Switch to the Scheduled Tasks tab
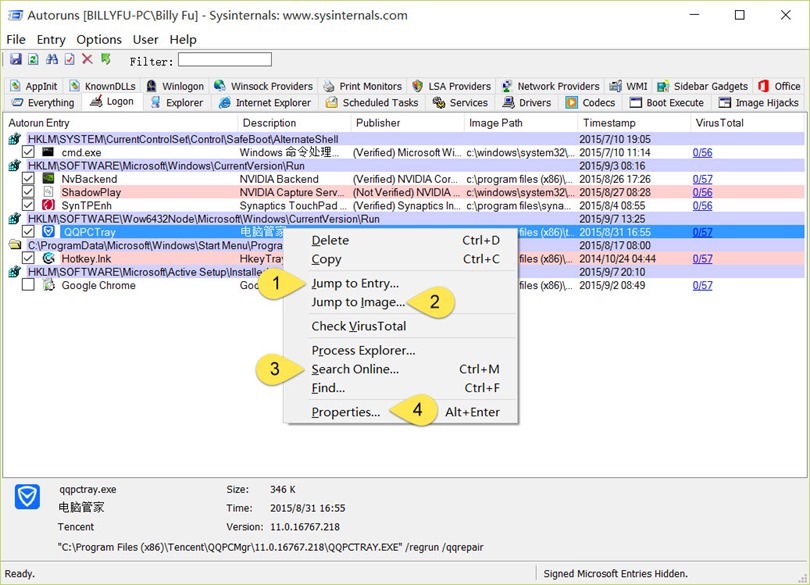 tap(372, 103)
